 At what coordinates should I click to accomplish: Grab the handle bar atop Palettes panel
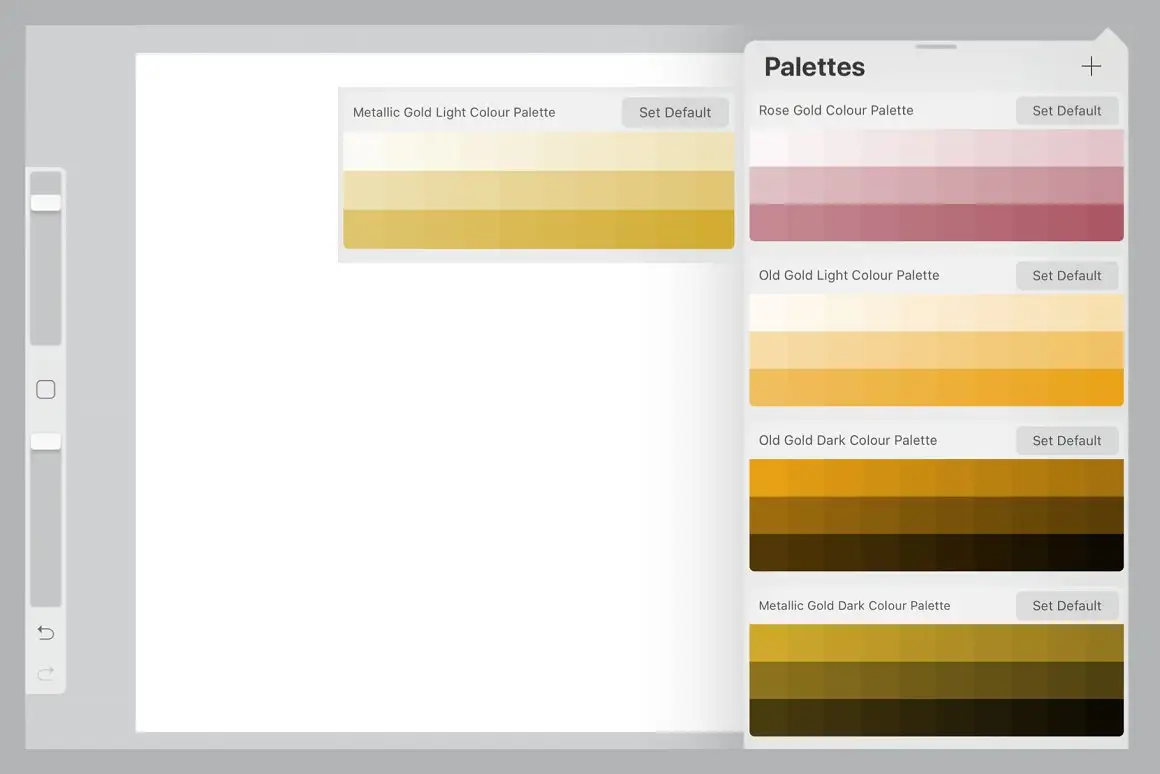[936, 47]
